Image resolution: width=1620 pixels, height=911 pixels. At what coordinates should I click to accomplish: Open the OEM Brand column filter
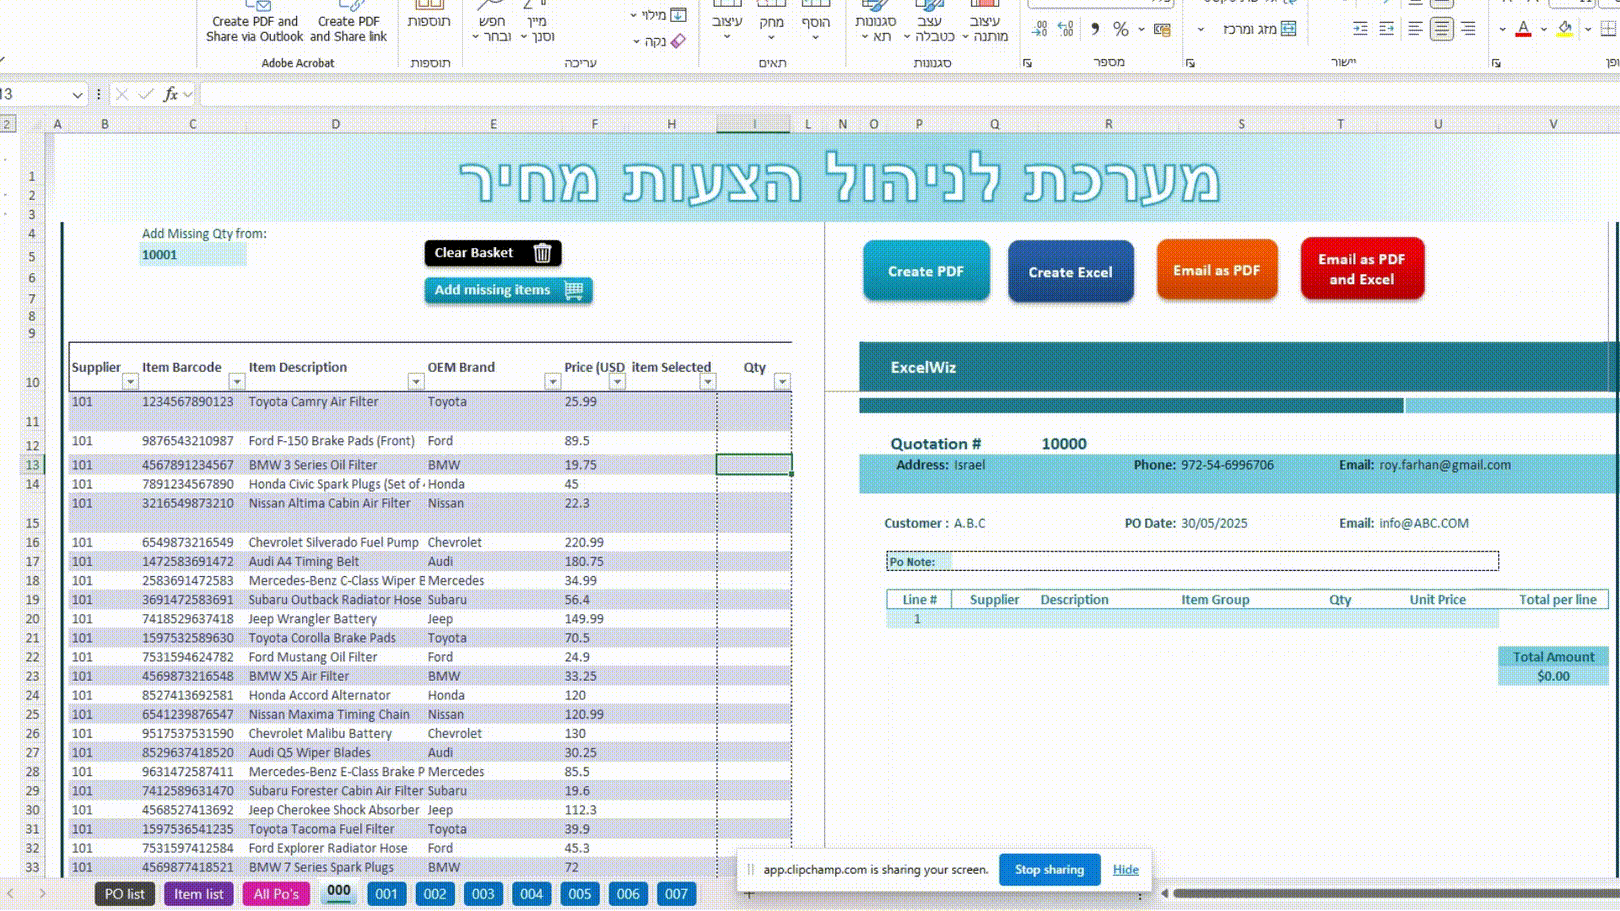tap(552, 382)
